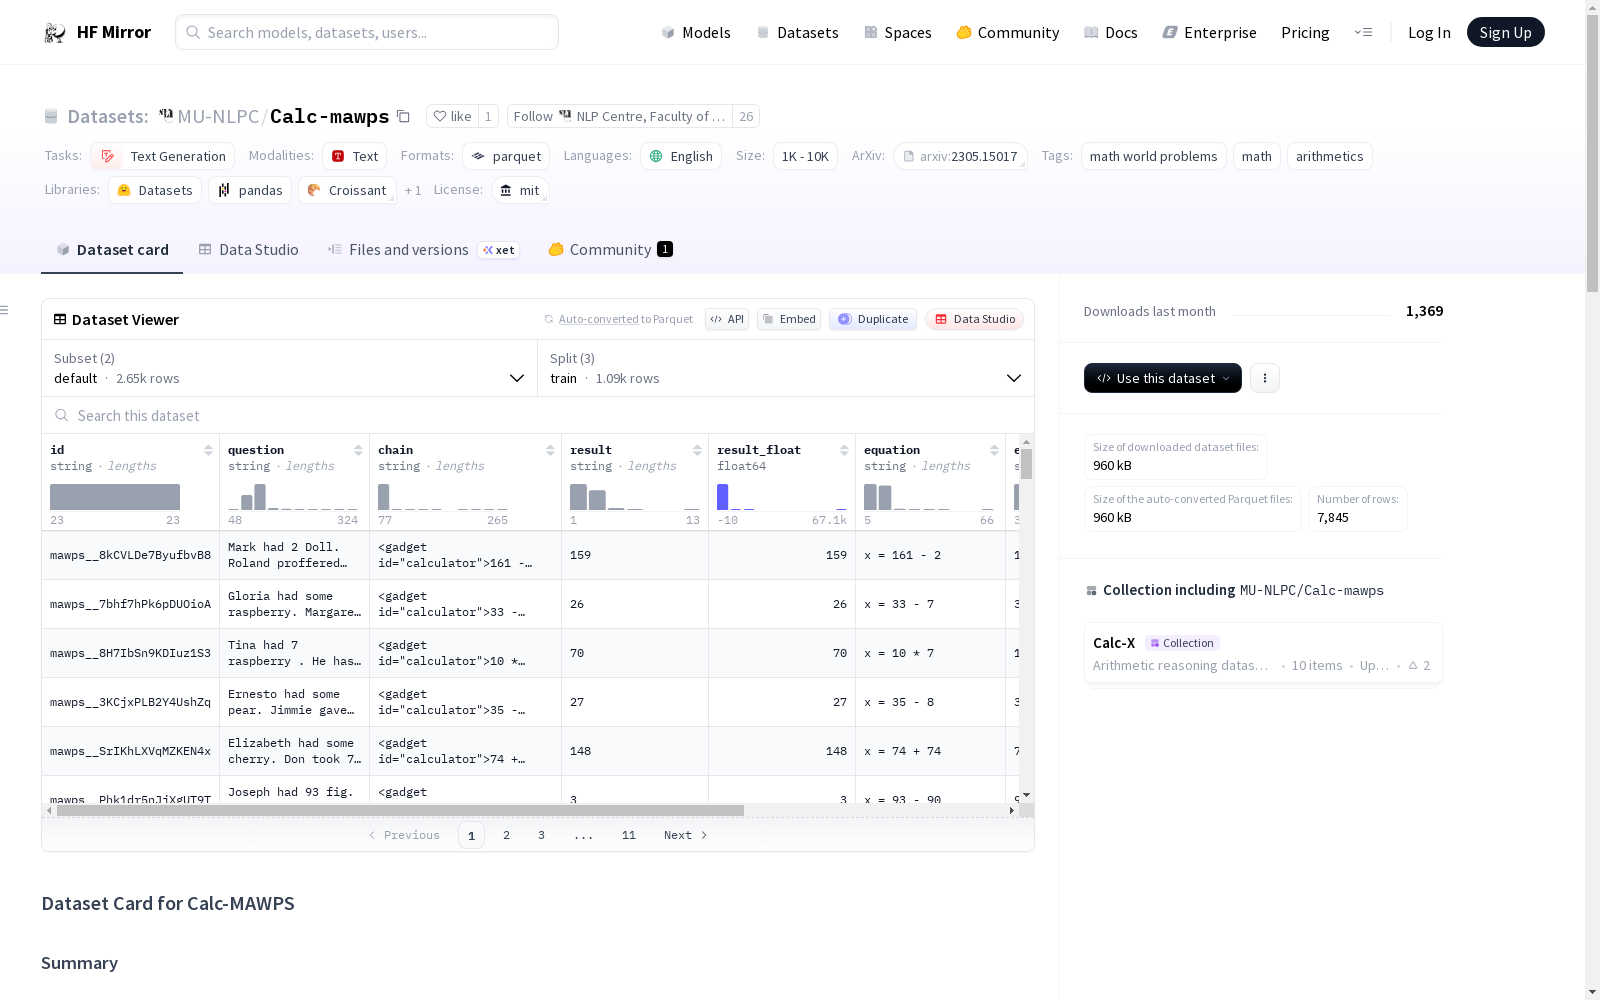Image resolution: width=1600 pixels, height=1000 pixels.
Task: Select the English language tag
Action: click(681, 156)
